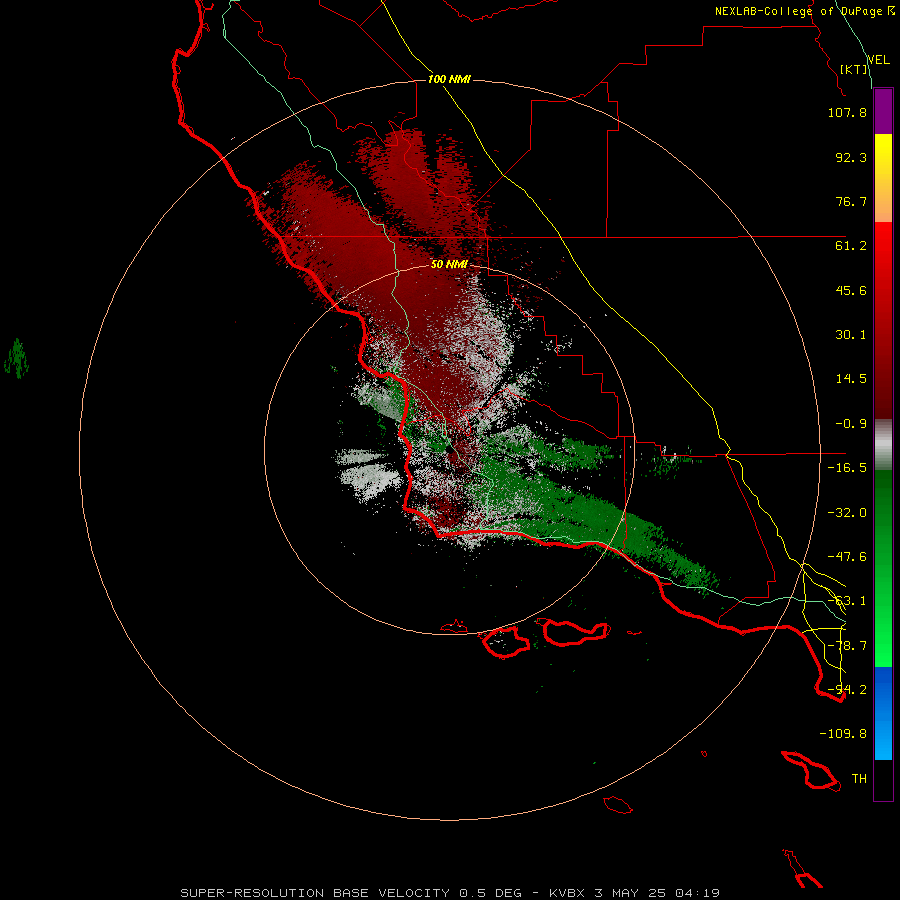Select the 61.2 scale value
Viewport: 900px width, 900px height.
click(851, 246)
